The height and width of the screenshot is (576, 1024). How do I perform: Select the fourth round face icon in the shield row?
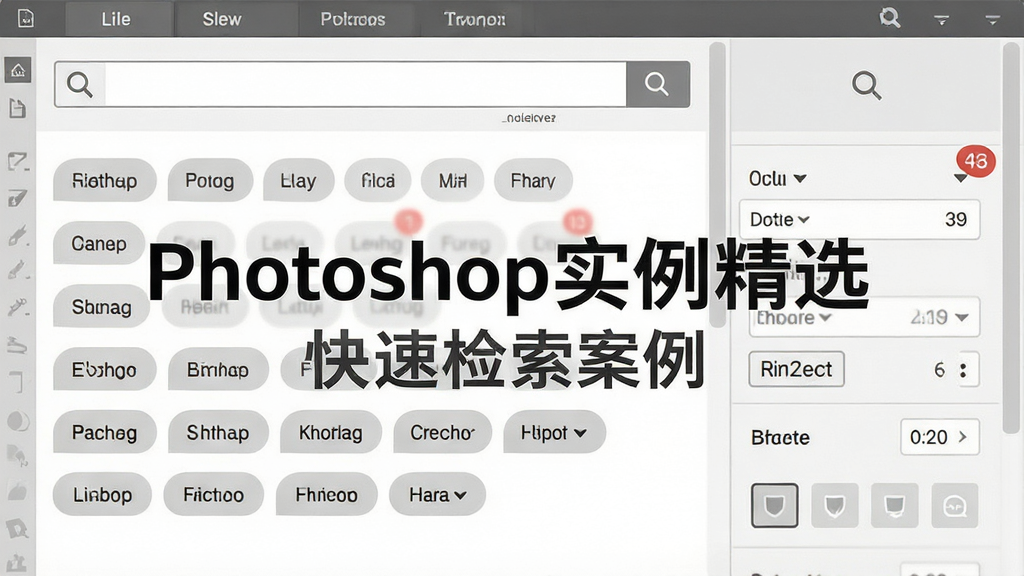tap(955, 505)
